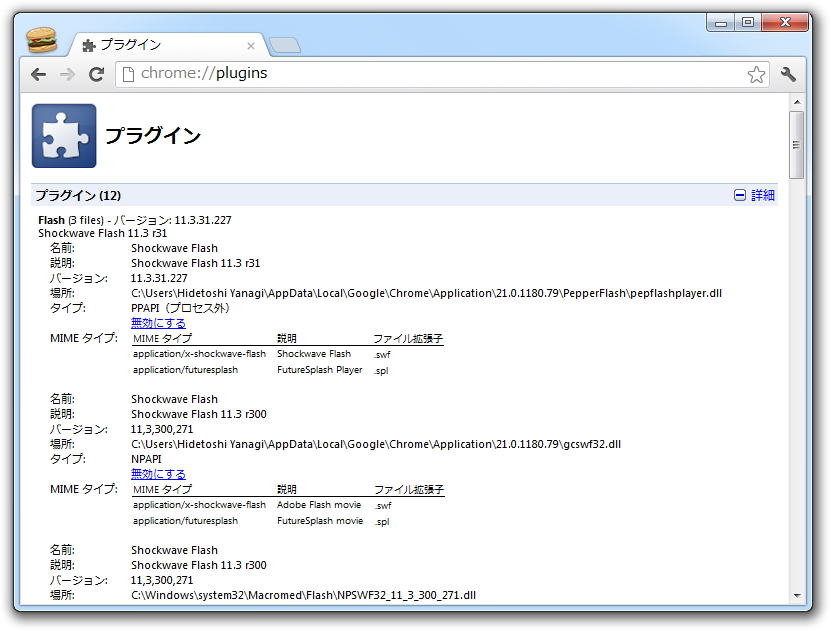
Task: Close the プラグイン tab
Action: tap(252, 45)
